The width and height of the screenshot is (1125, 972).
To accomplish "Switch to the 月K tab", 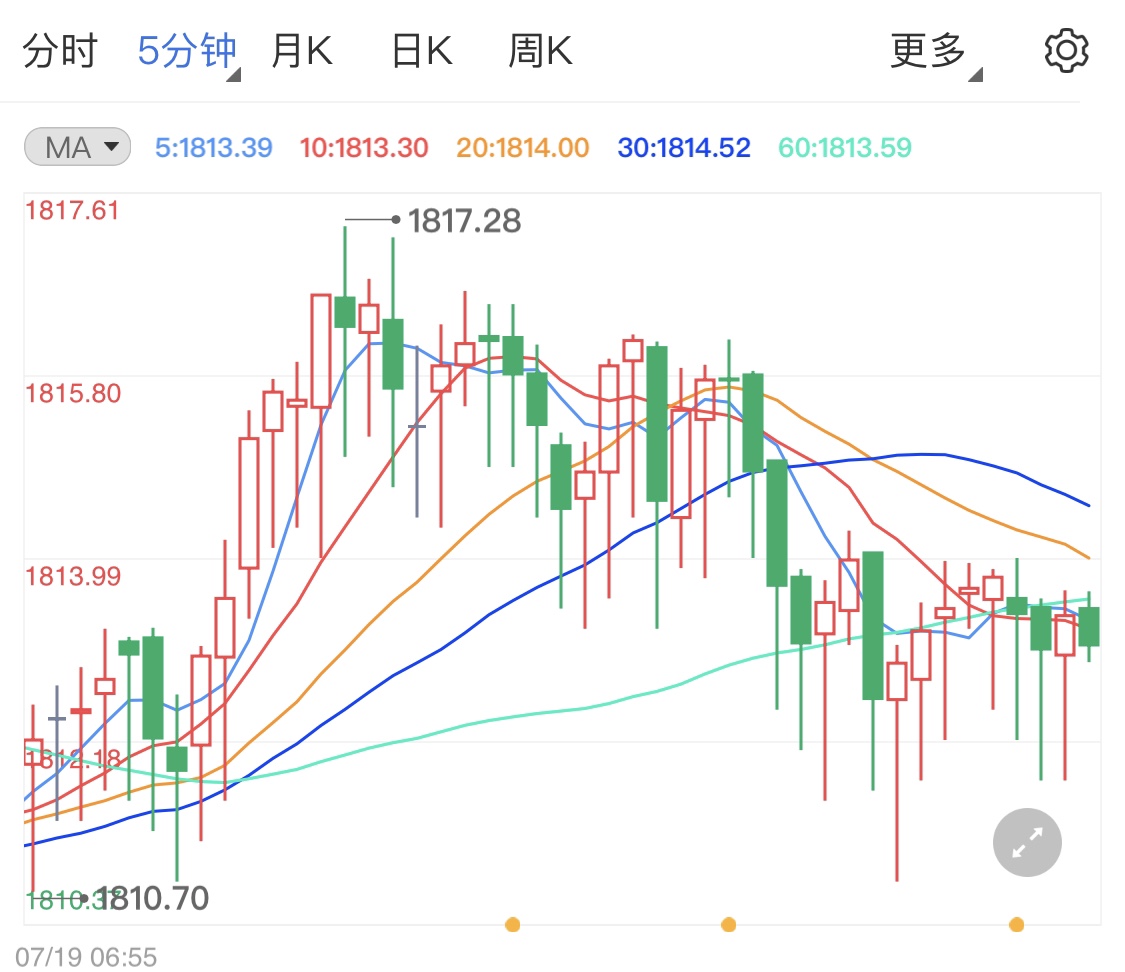I will coord(302,51).
